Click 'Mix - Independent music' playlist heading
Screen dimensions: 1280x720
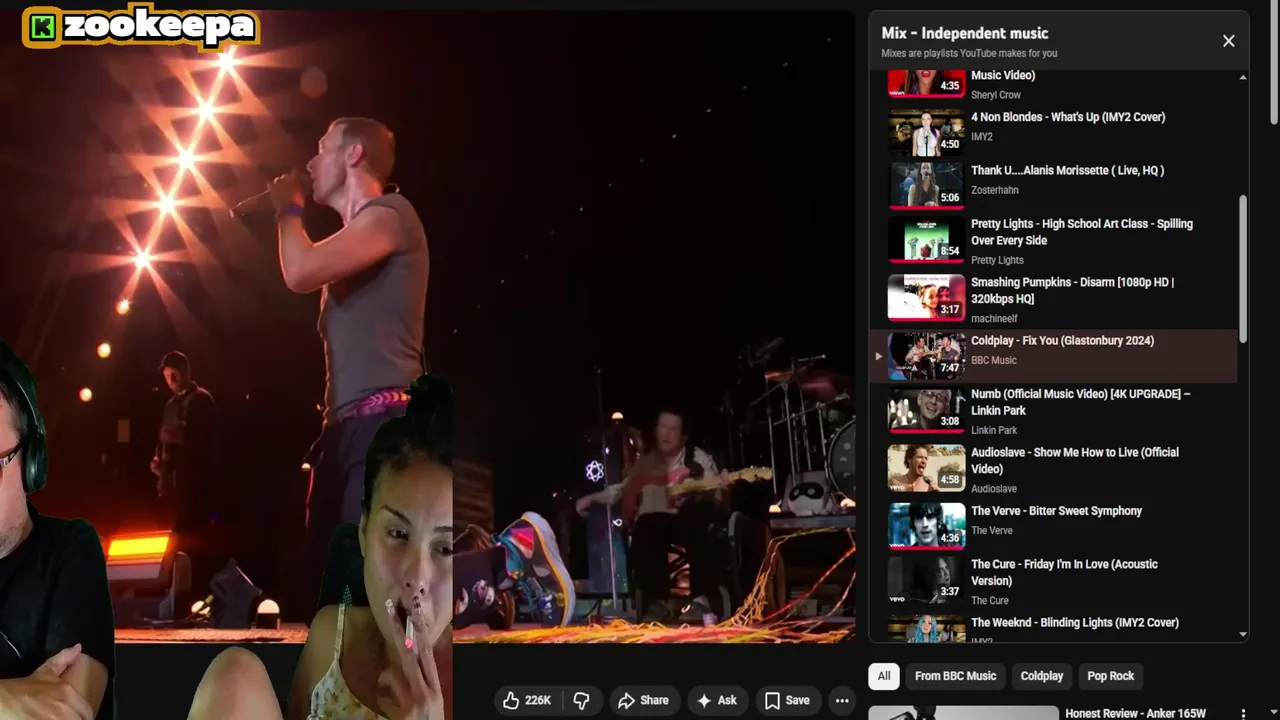point(964,33)
